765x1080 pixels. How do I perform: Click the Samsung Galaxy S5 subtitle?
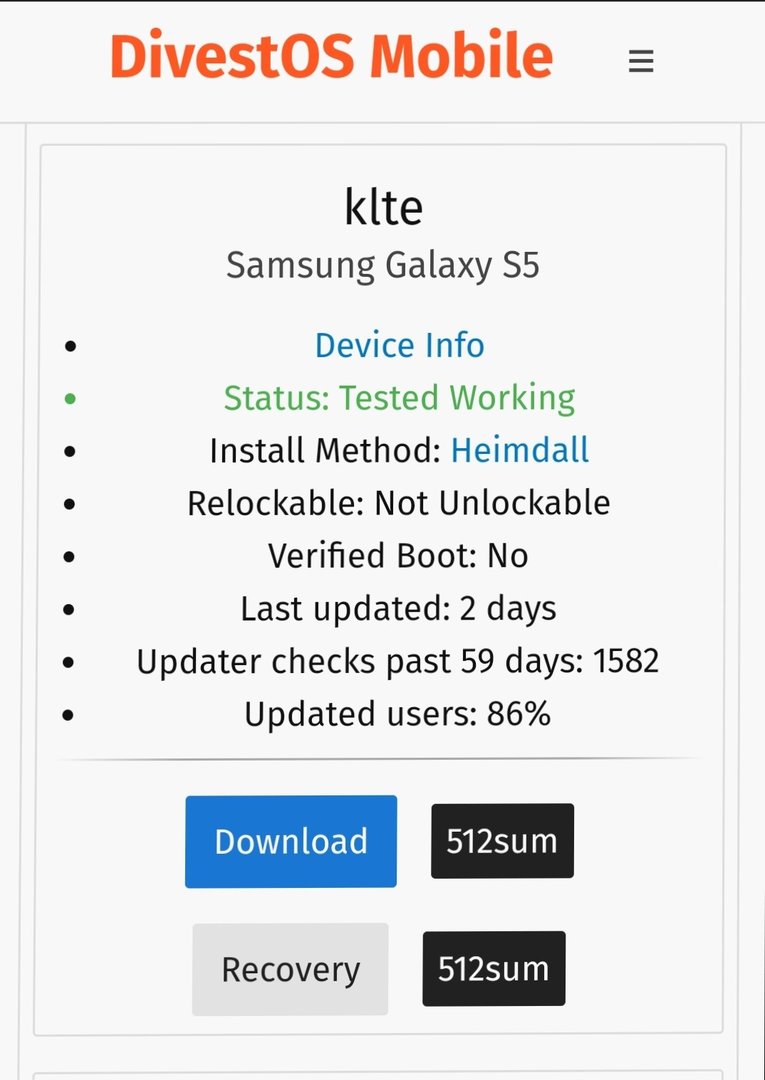pyautogui.click(x=383, y=266)
